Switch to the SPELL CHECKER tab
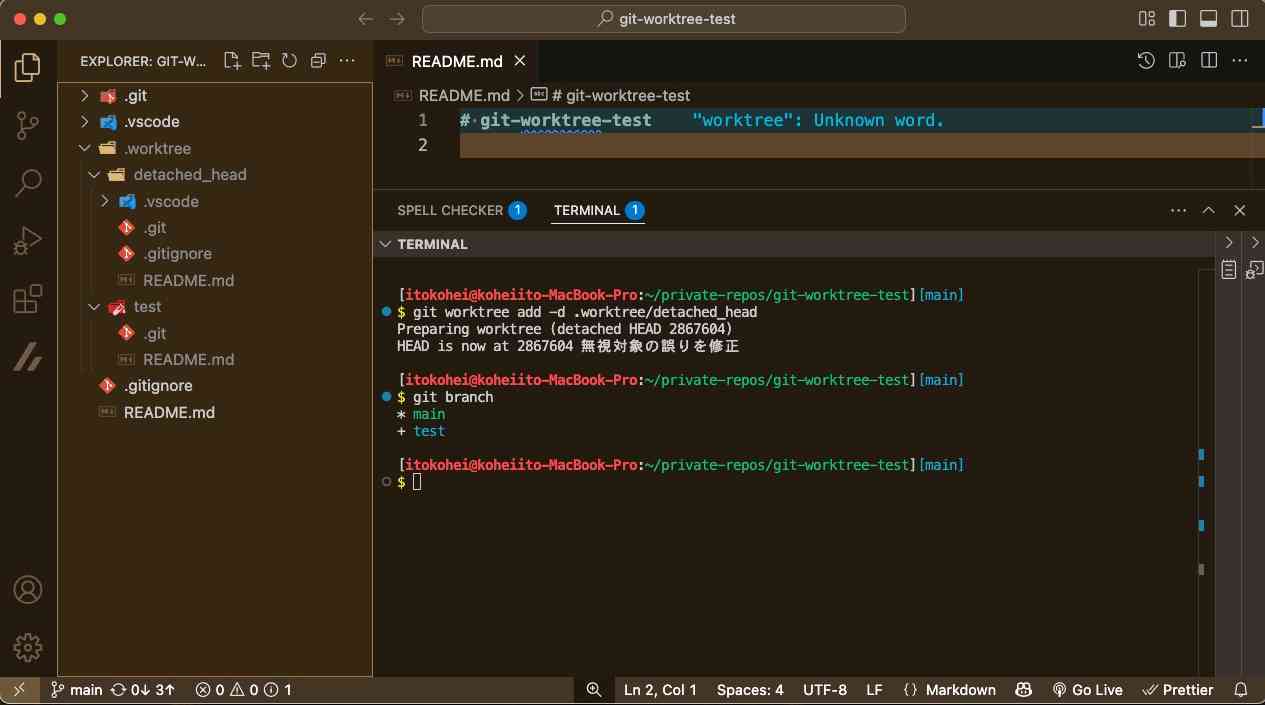This screenshot has width=1265, height=705. pyautogui.click(x=450, y=210)
